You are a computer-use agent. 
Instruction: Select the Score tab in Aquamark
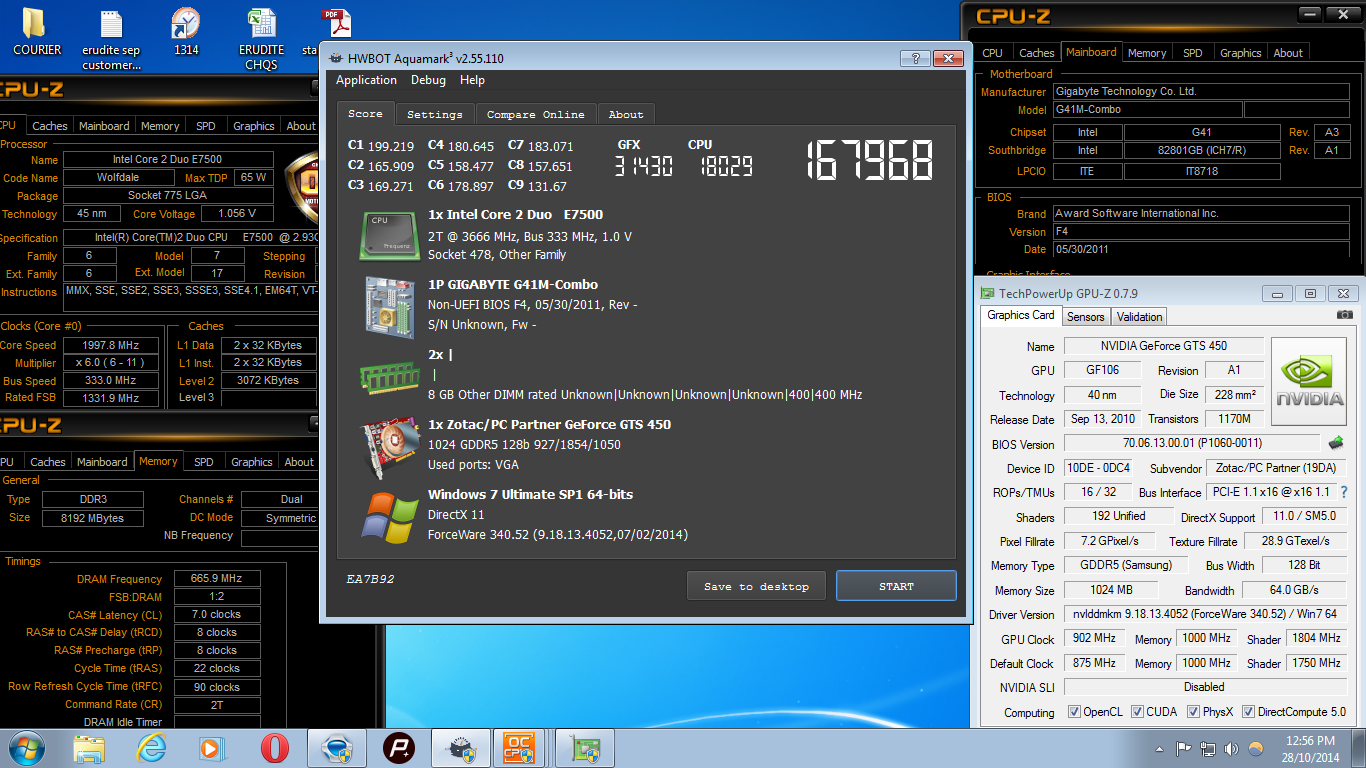(x=365, y=113)
